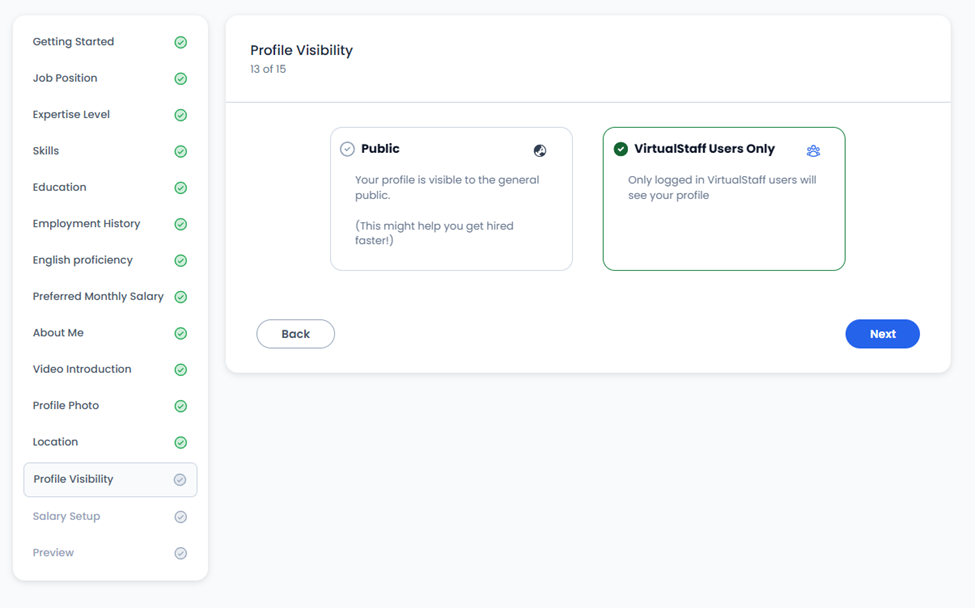The width and height of the screenshot is (975, 608).
Task: Click the grey check icon beside Salary Setup
Action: click(x=180, y=517)
